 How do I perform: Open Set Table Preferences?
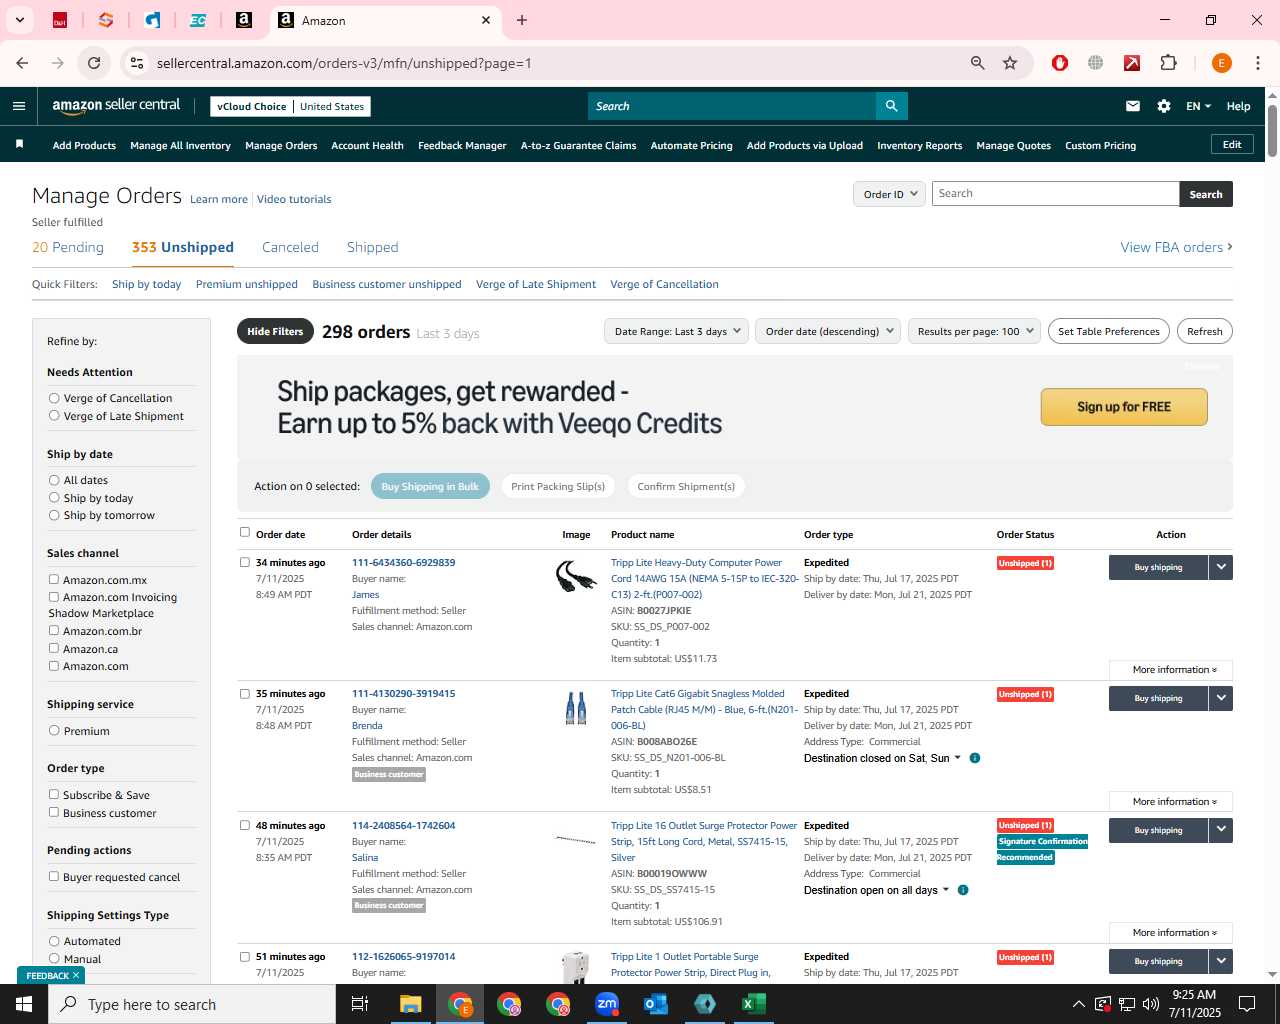click(1109, 331)
